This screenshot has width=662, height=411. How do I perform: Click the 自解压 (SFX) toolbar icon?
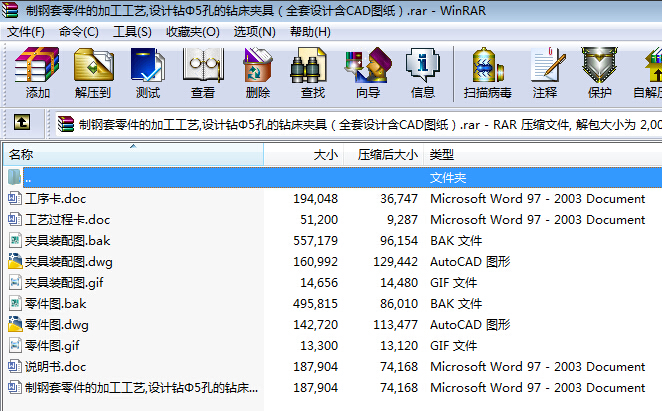tap(653, 64)
